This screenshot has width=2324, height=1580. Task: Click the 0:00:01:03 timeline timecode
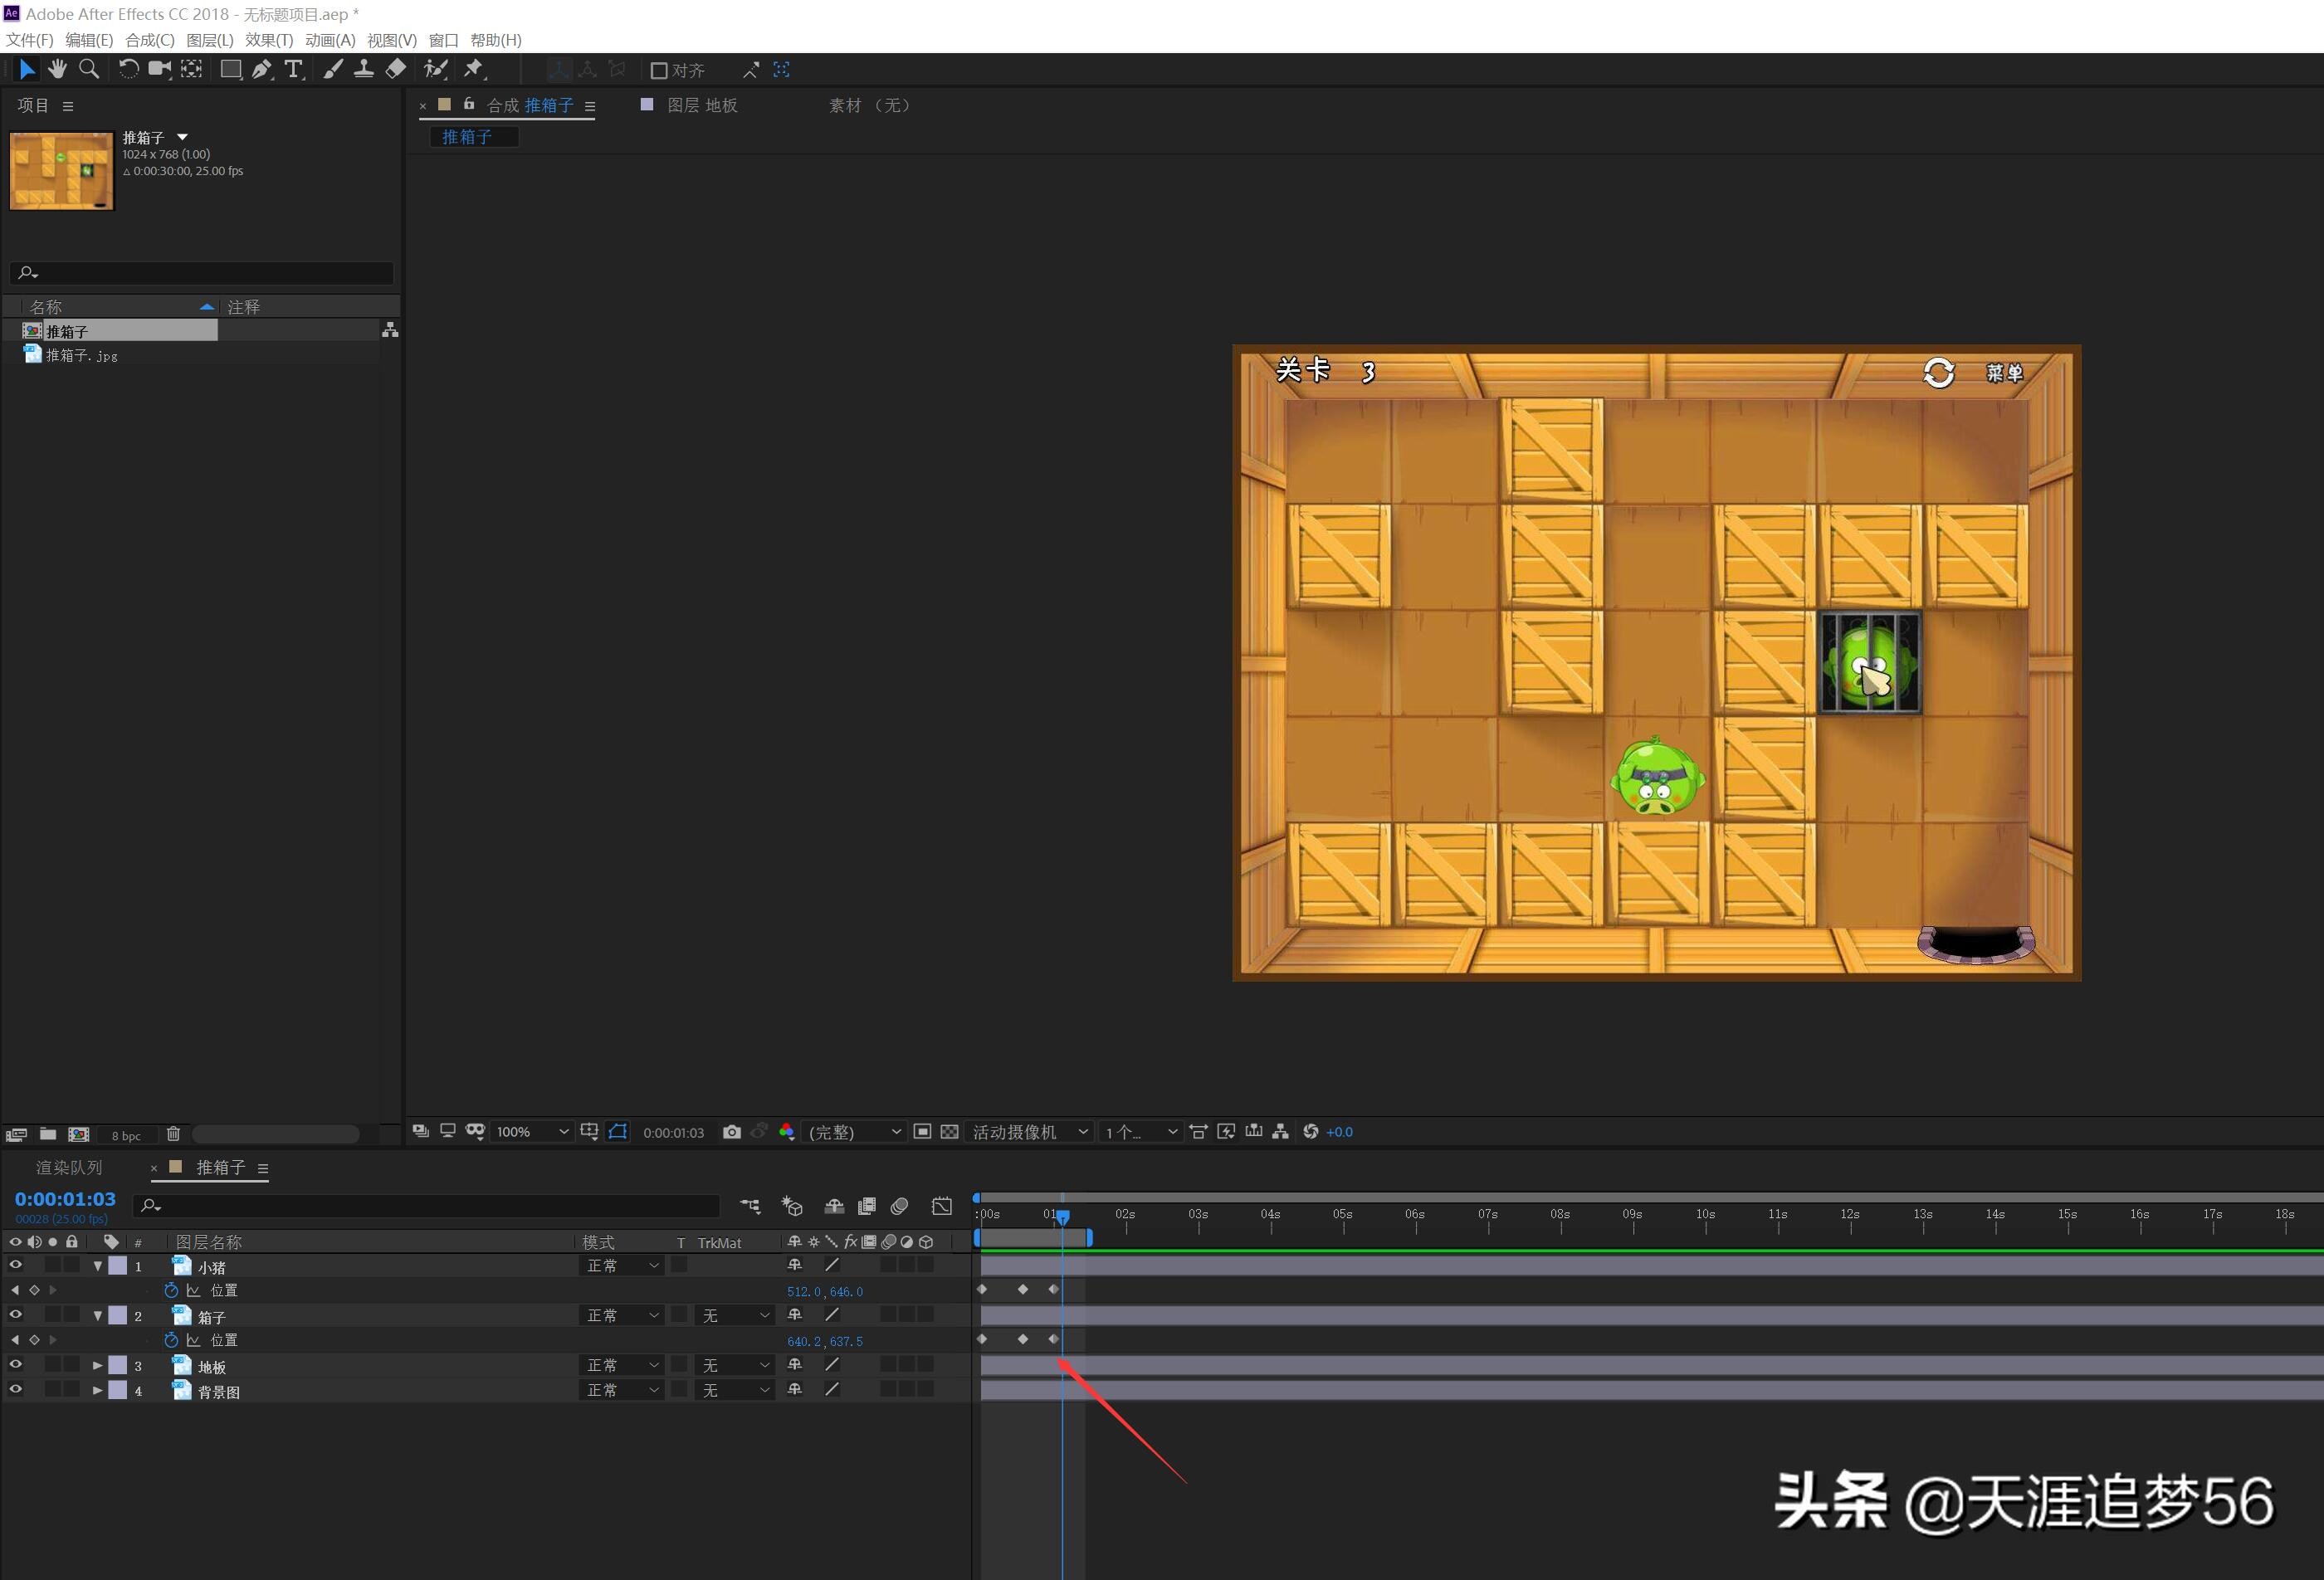coord(65,1198)
